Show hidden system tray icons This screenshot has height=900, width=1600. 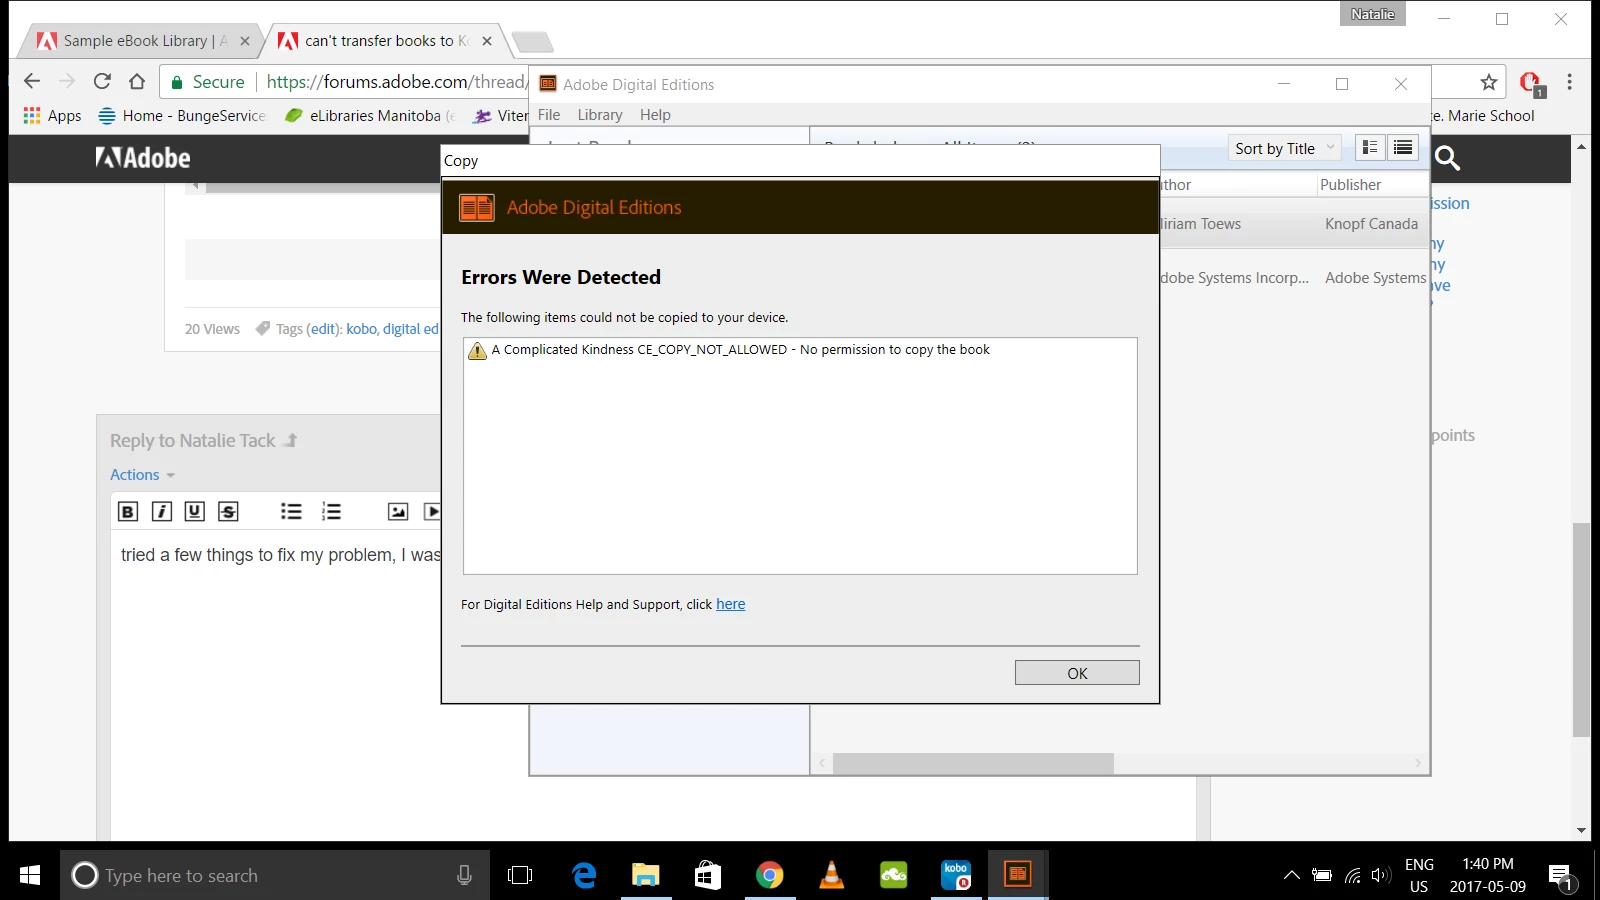pyautogui.click(x=1292, y=875)
